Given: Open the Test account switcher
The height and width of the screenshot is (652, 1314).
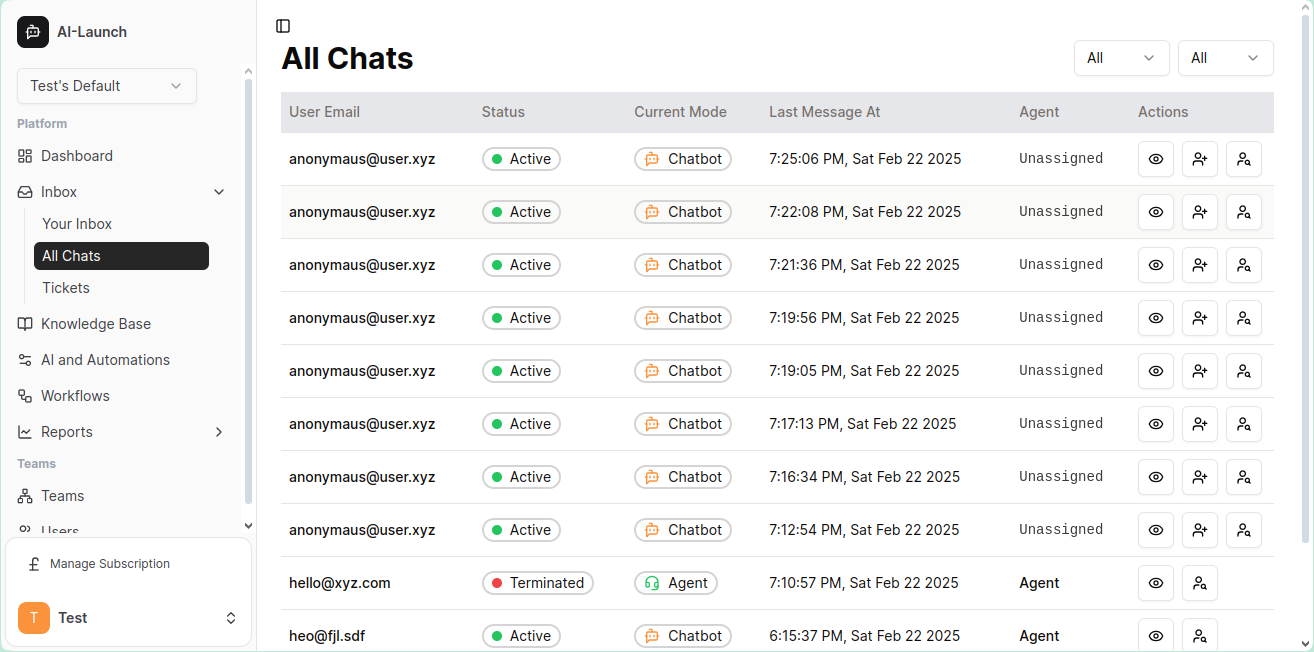Looking at the screenshot, I should point(128,618).
